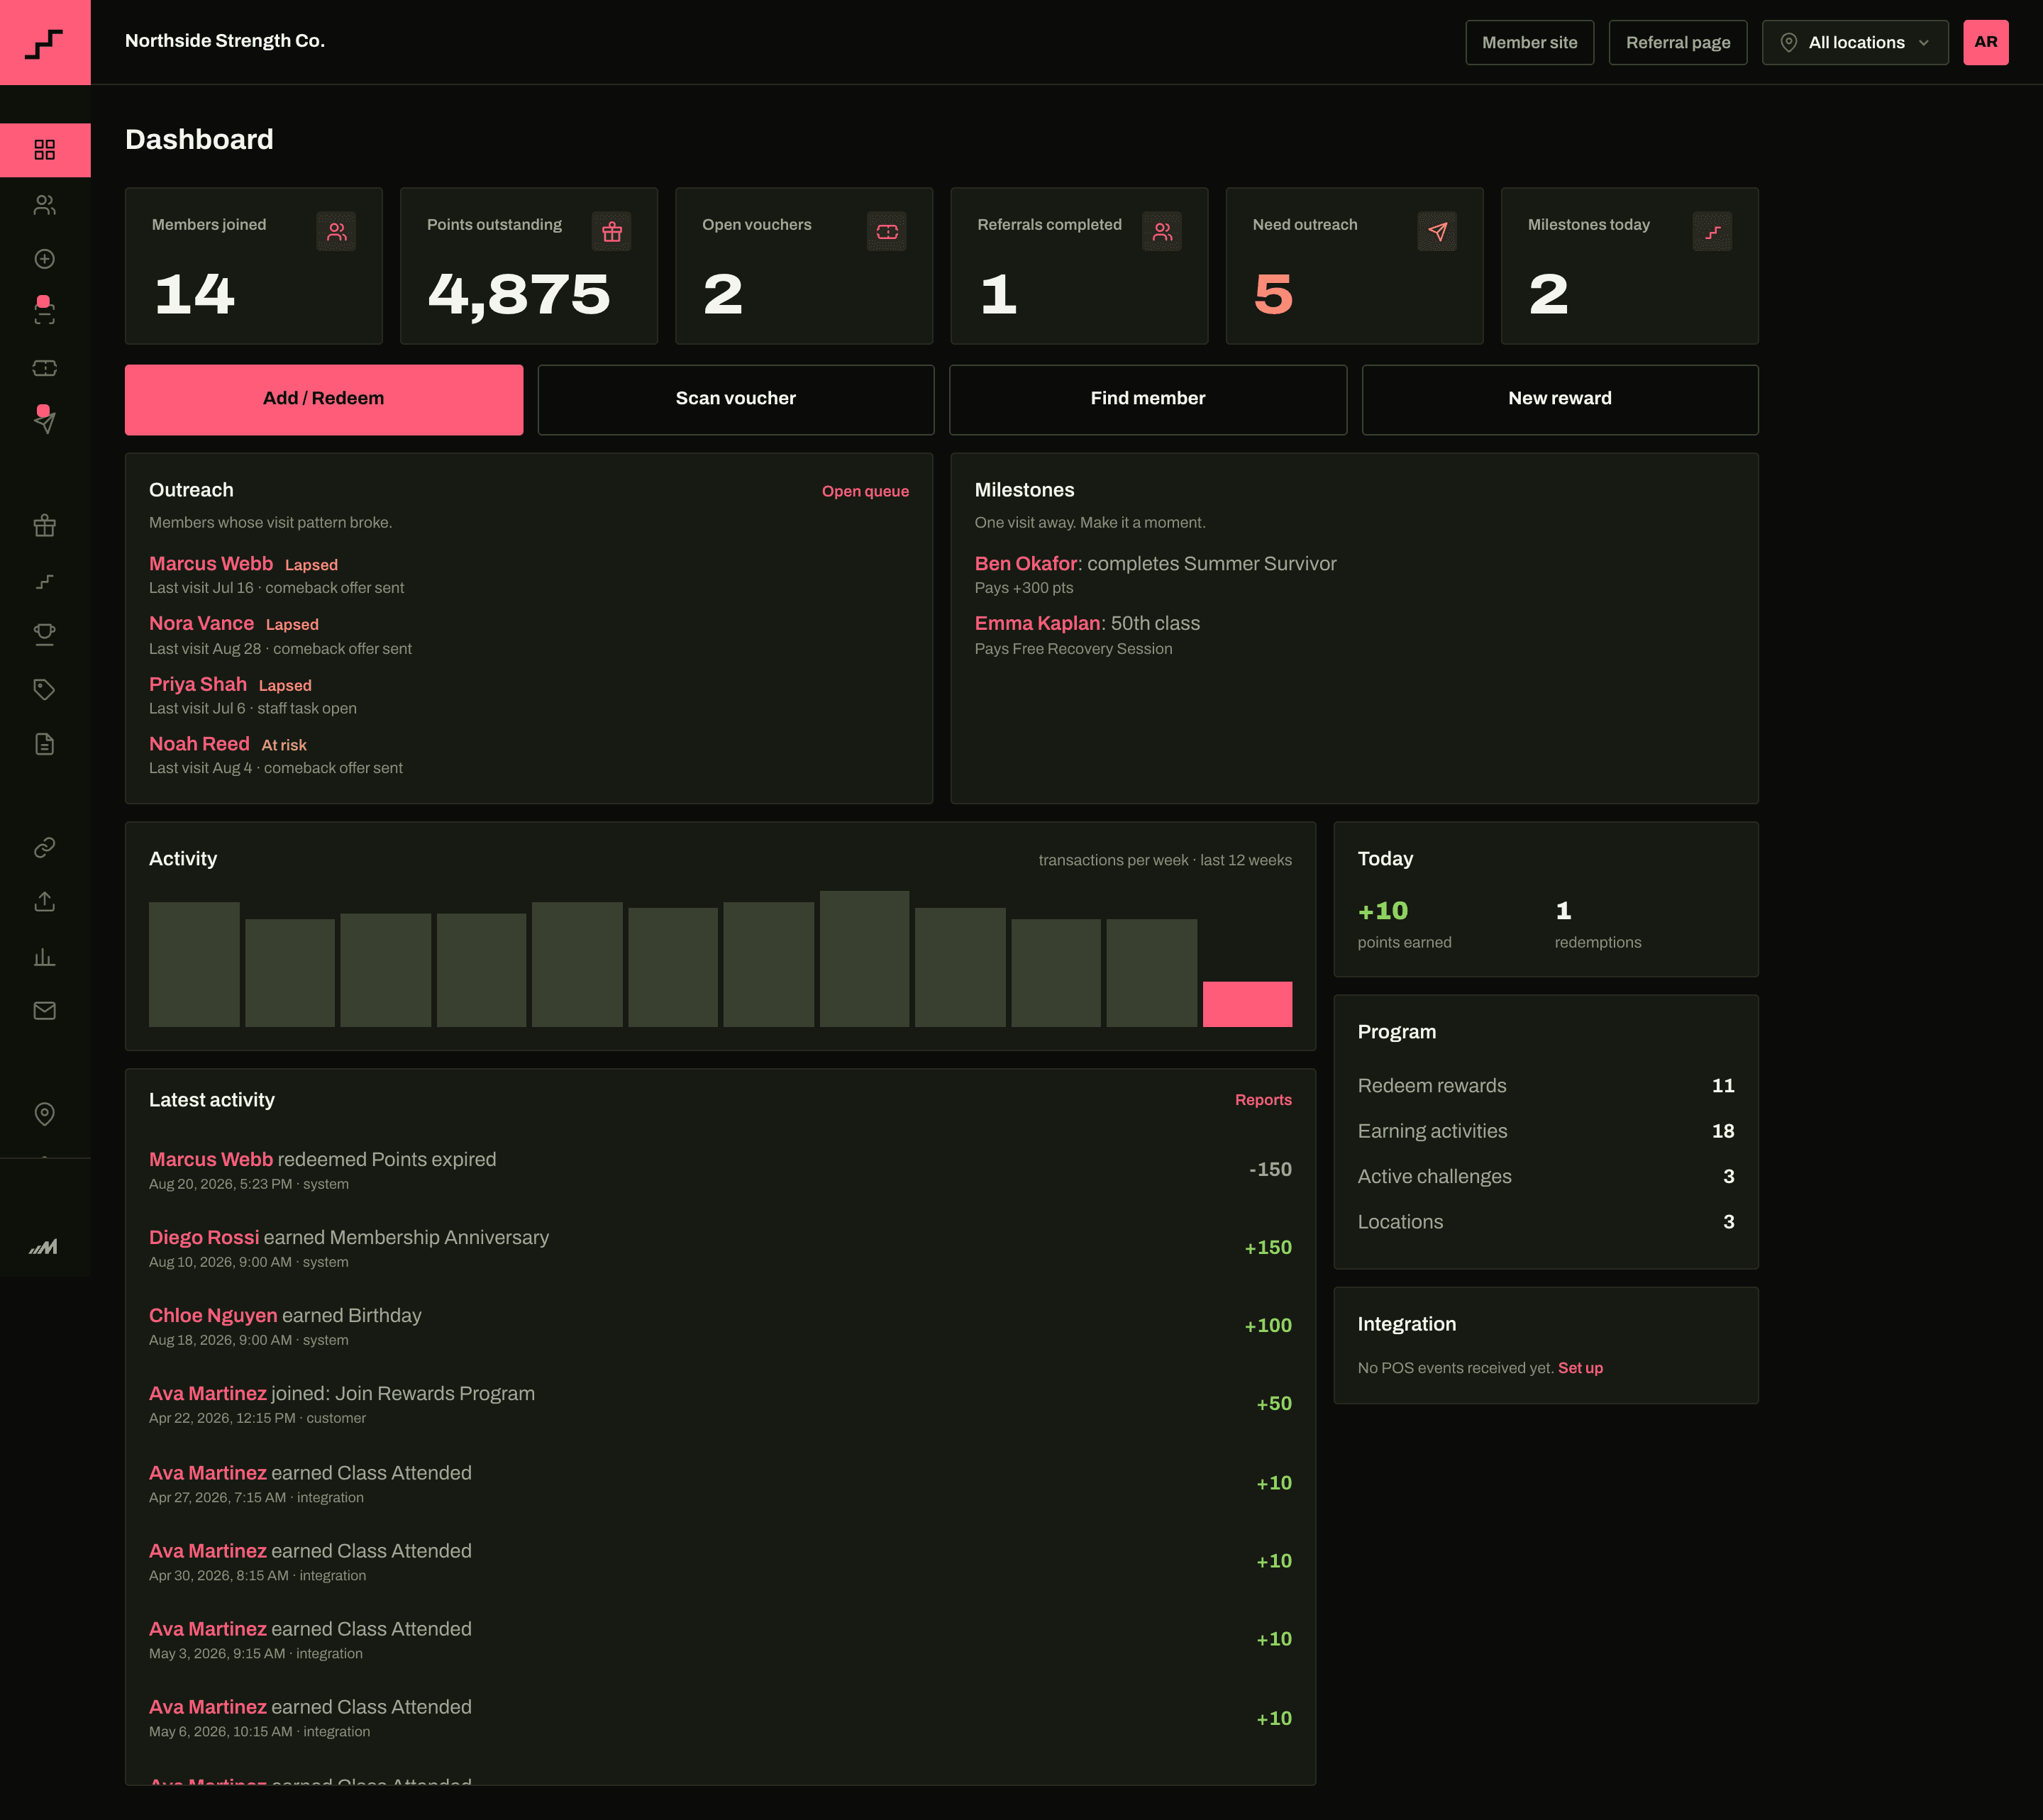The height and width of the screenshot is (1820, 2043).
Task: Open the mail envelope icon in sidebar
Action: pos(44,1011)
